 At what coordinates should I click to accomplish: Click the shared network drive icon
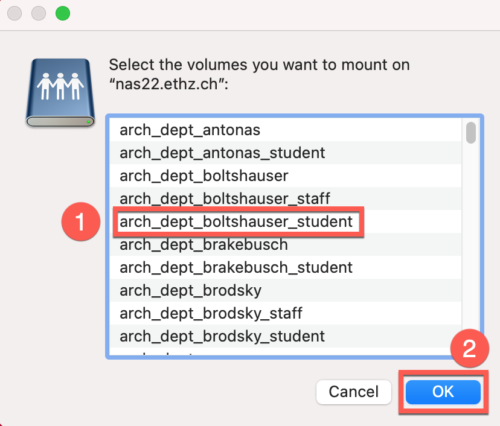point(60,93)
